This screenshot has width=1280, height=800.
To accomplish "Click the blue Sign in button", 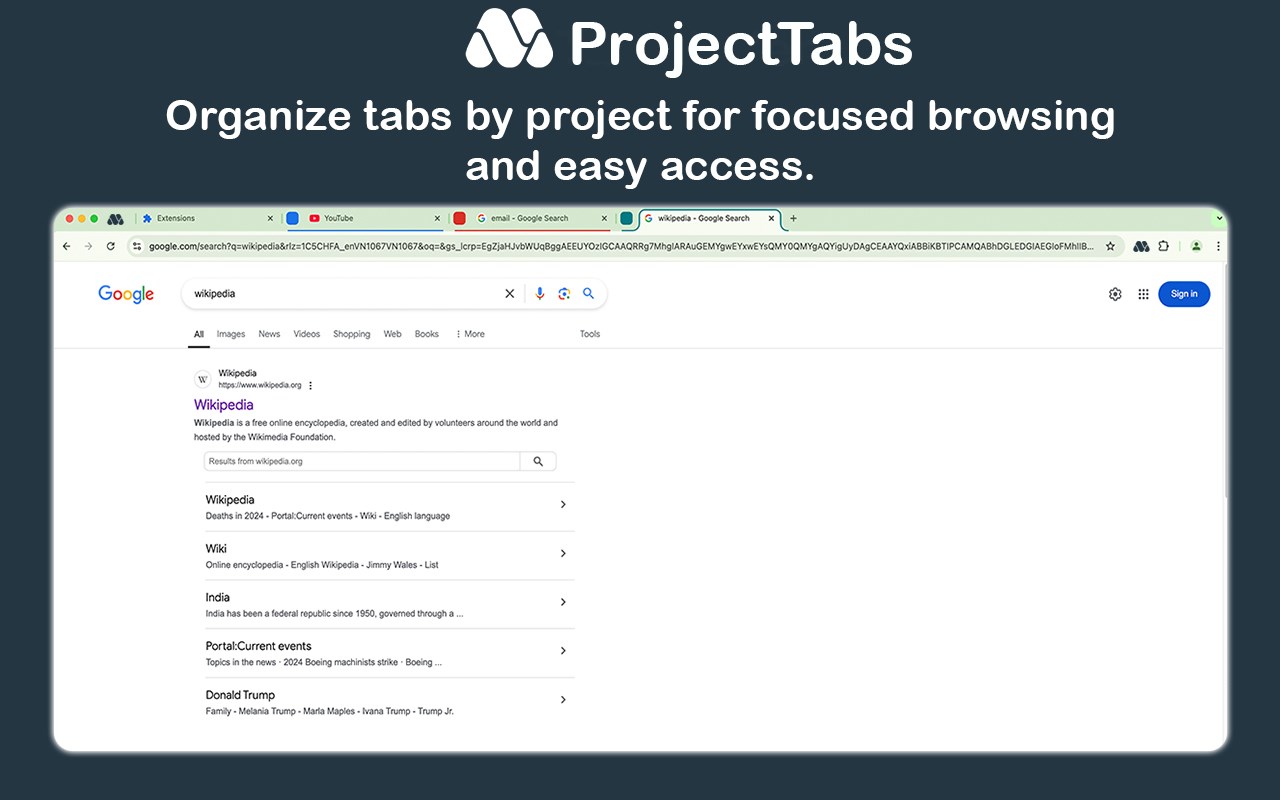I will click(1184, 294).
